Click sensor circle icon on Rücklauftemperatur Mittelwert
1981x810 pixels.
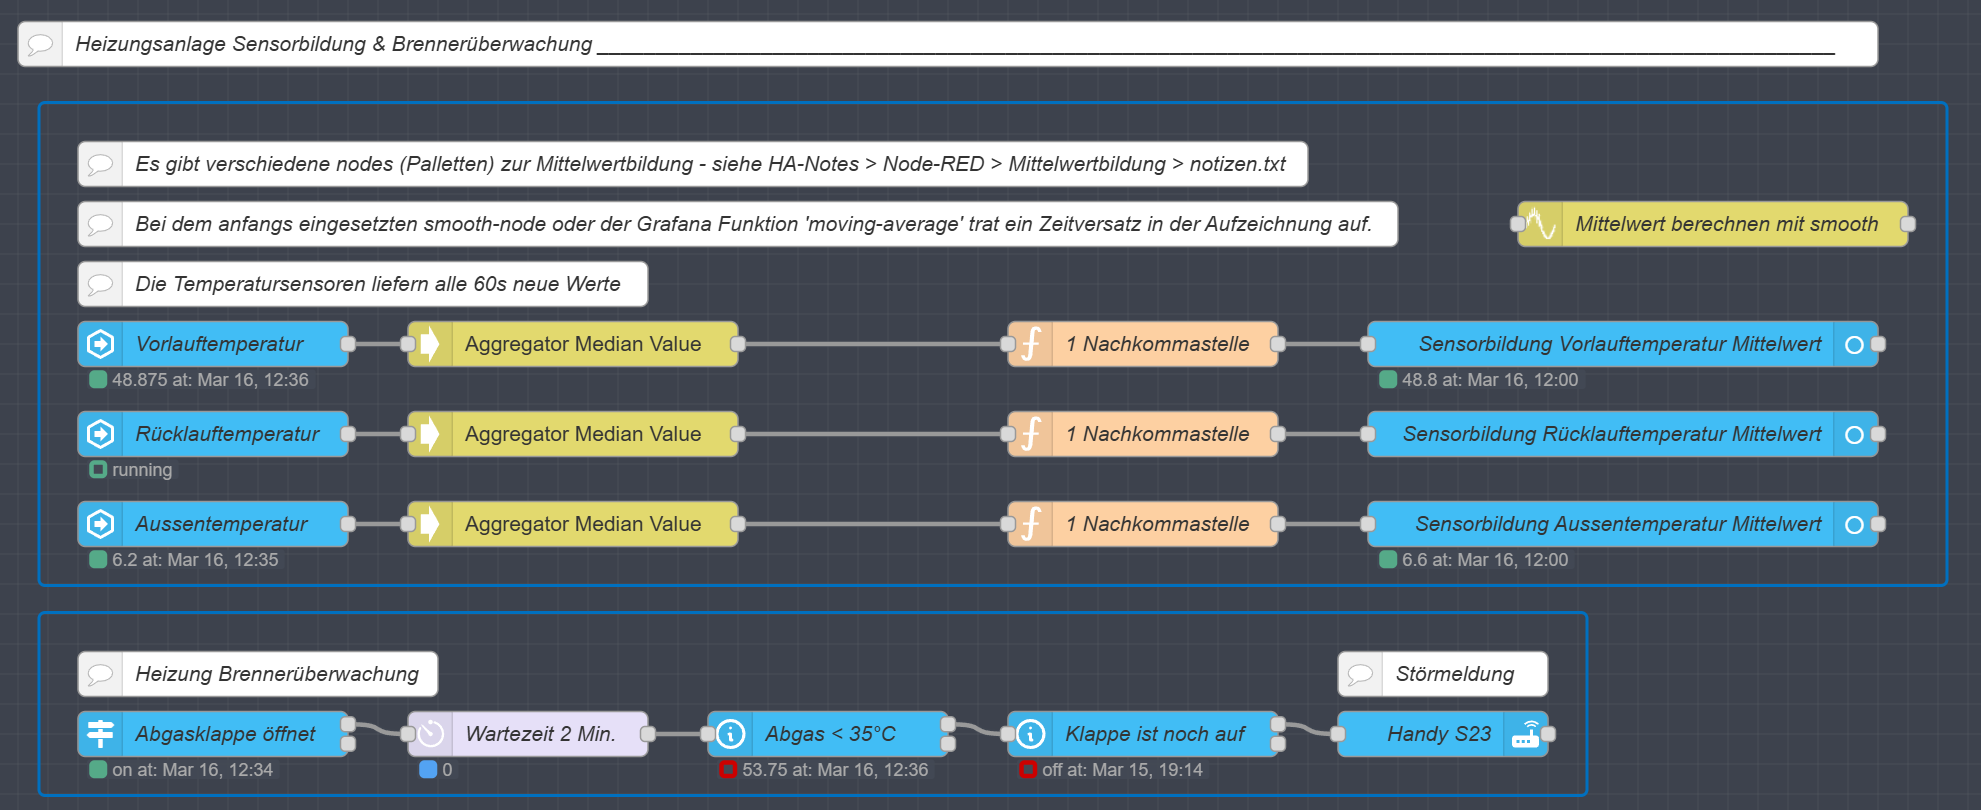tap(1854, 434)
